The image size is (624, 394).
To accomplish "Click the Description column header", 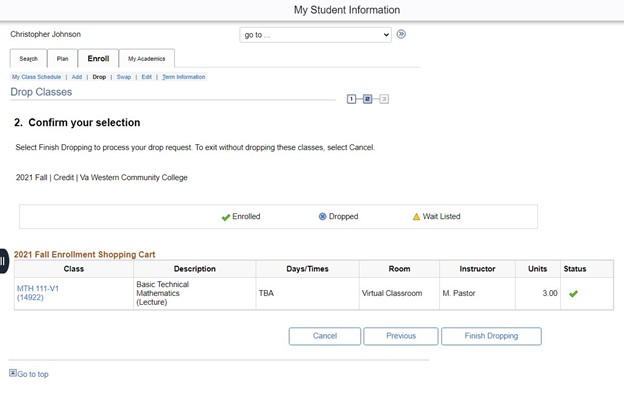I will point(195,269).
